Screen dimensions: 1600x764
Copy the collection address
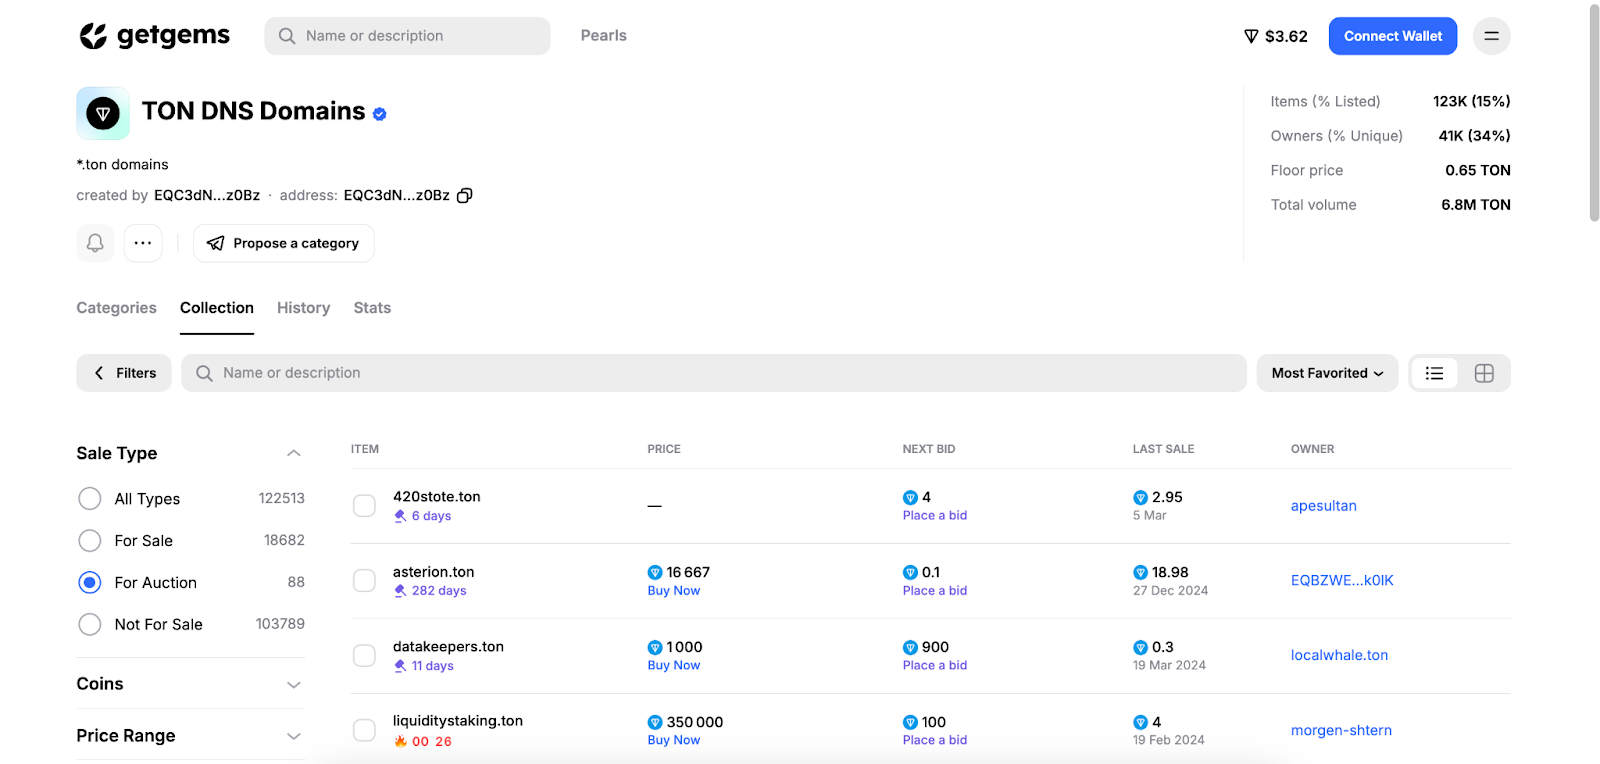click(464, 195)
